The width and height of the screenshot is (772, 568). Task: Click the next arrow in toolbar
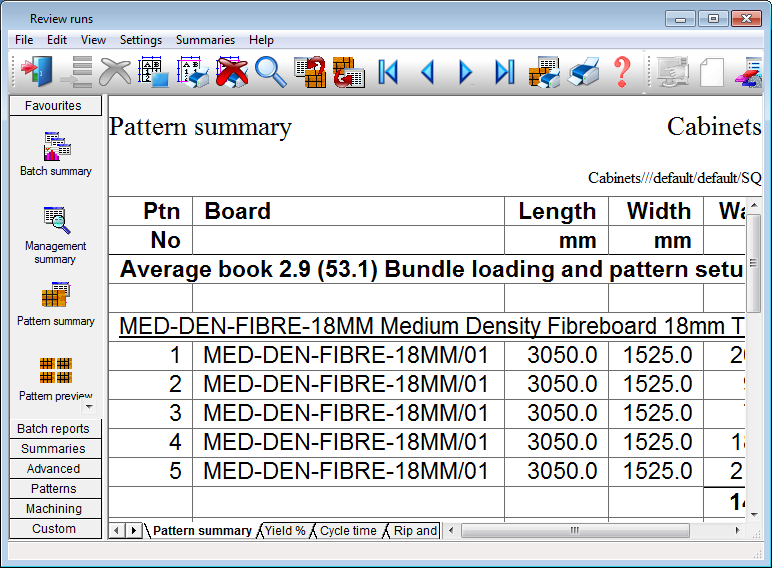[x=465, y=71]
